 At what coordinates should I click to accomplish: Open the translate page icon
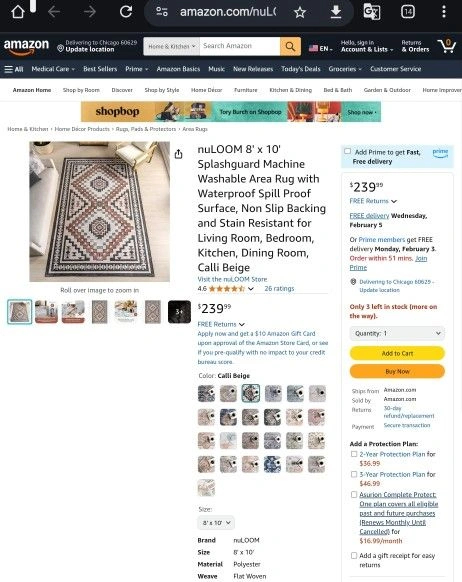pos(371,12)
